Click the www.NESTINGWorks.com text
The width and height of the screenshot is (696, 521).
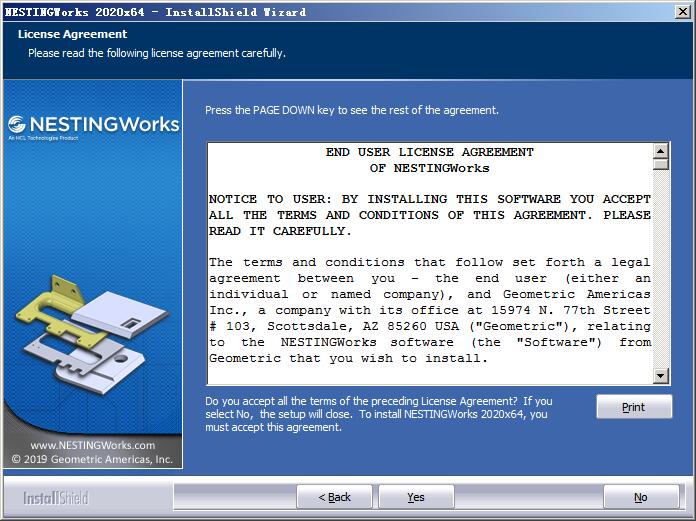coord(93,445)
